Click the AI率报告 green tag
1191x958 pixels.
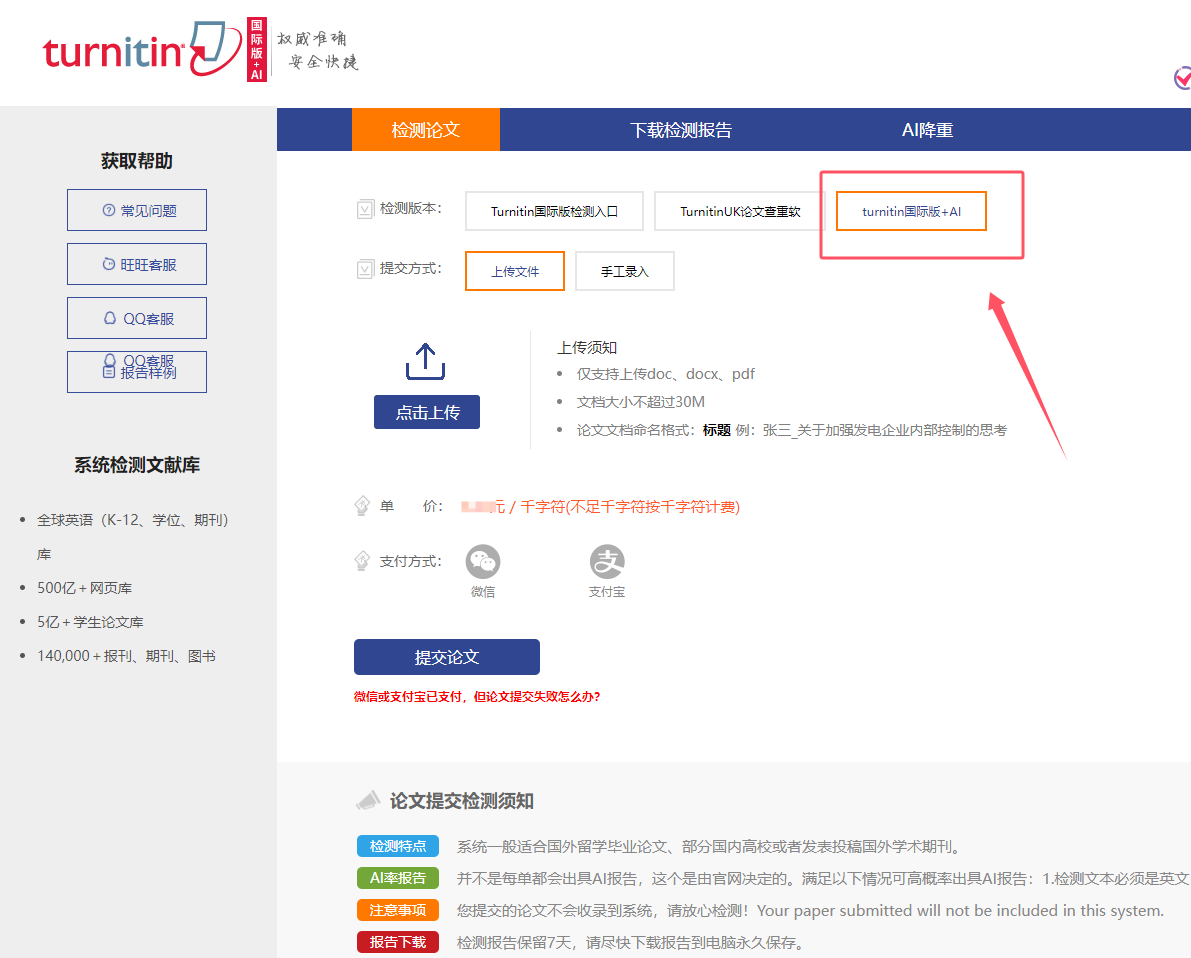tap(398, 878)
